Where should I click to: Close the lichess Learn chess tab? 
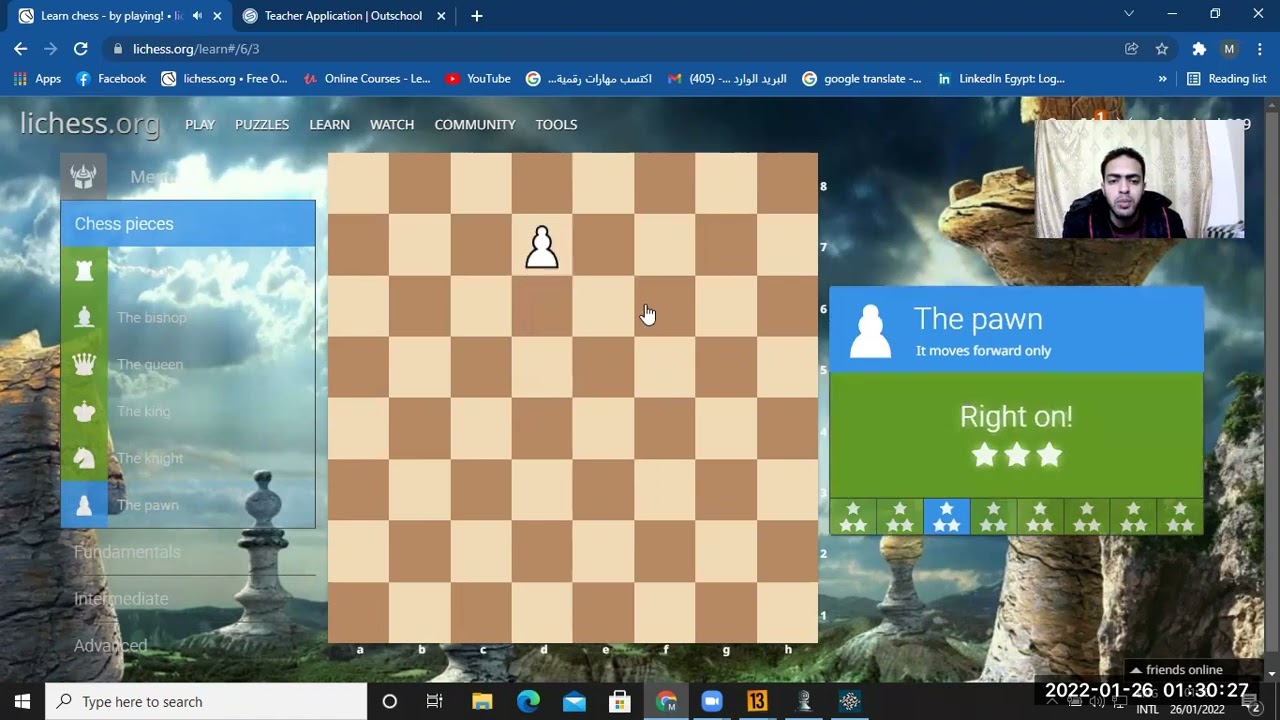pos(217,16)
